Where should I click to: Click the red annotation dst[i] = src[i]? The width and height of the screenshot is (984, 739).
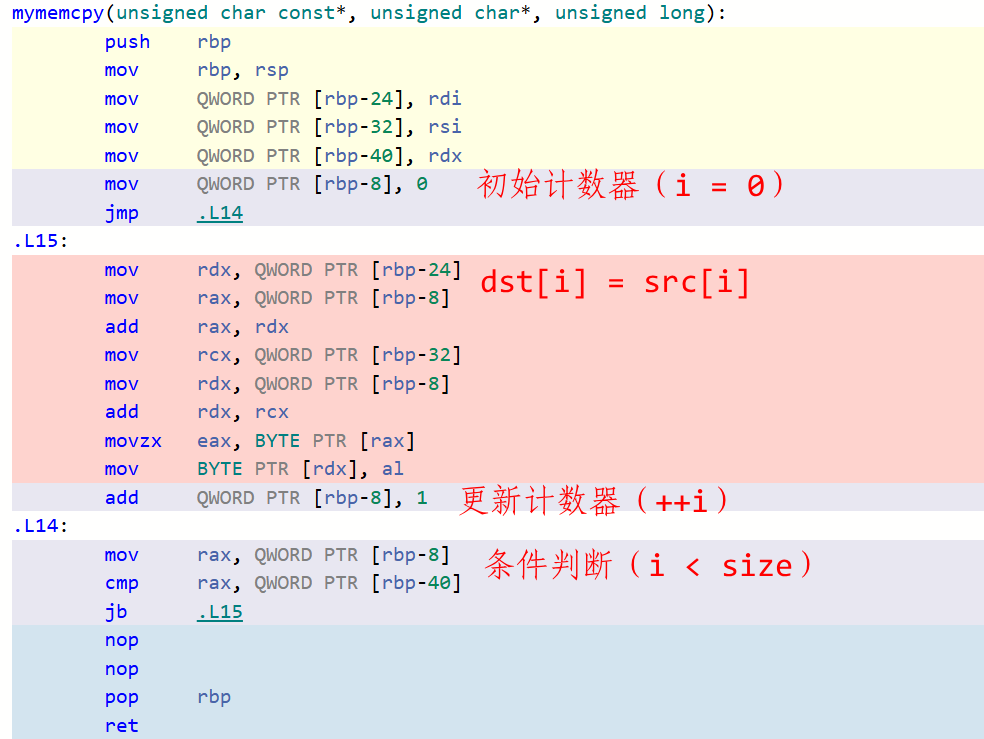(615, 282)
